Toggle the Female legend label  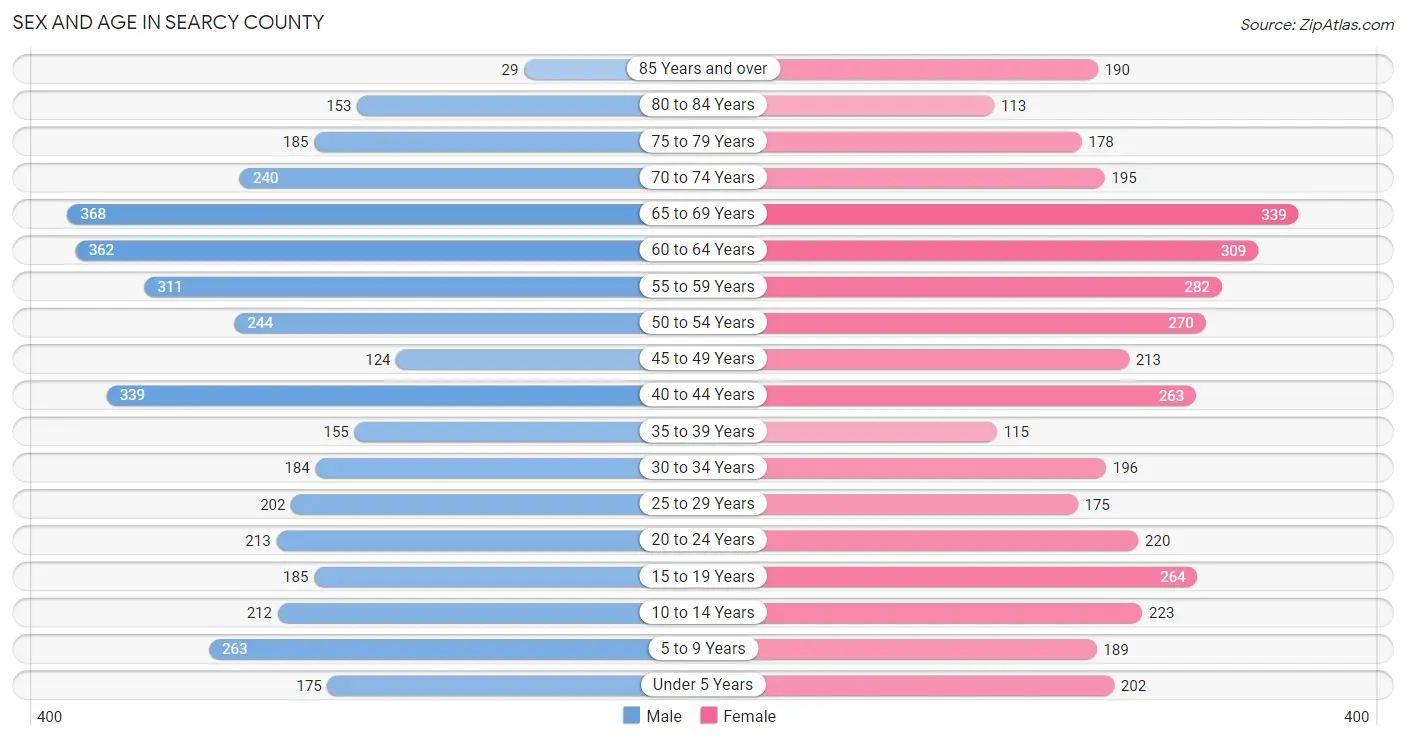point(750,716)
